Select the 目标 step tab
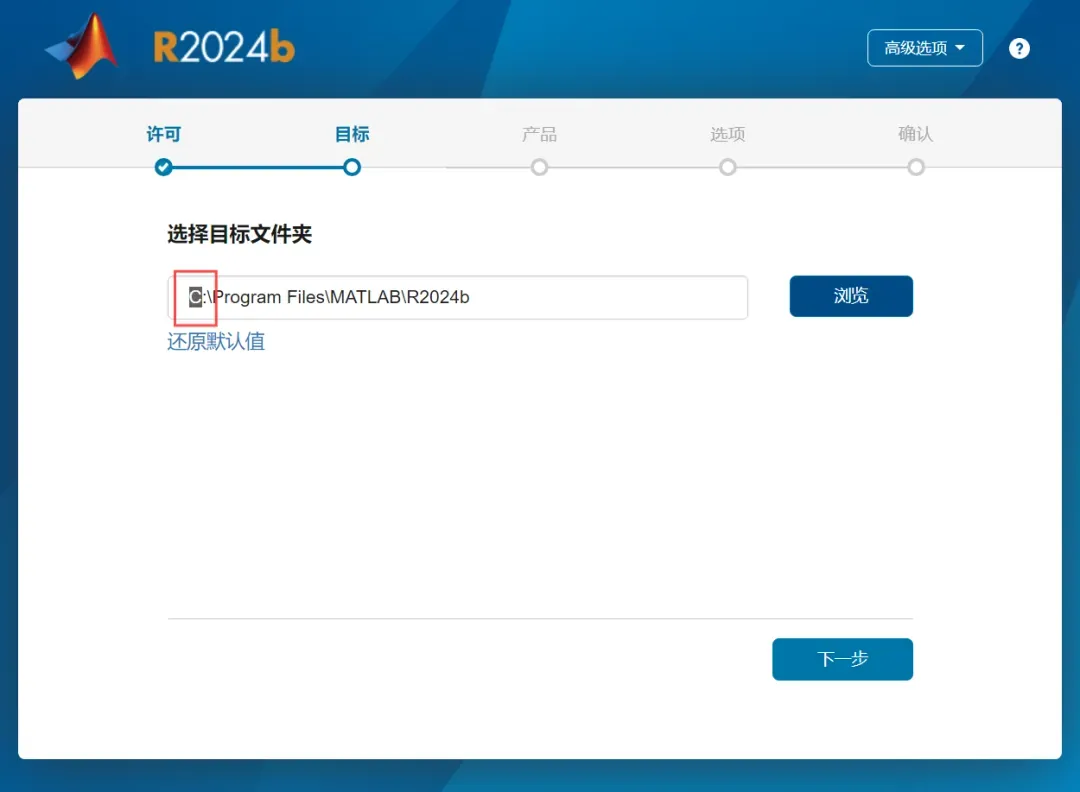Screen dimensions: 1080x792 coord(352,134)
